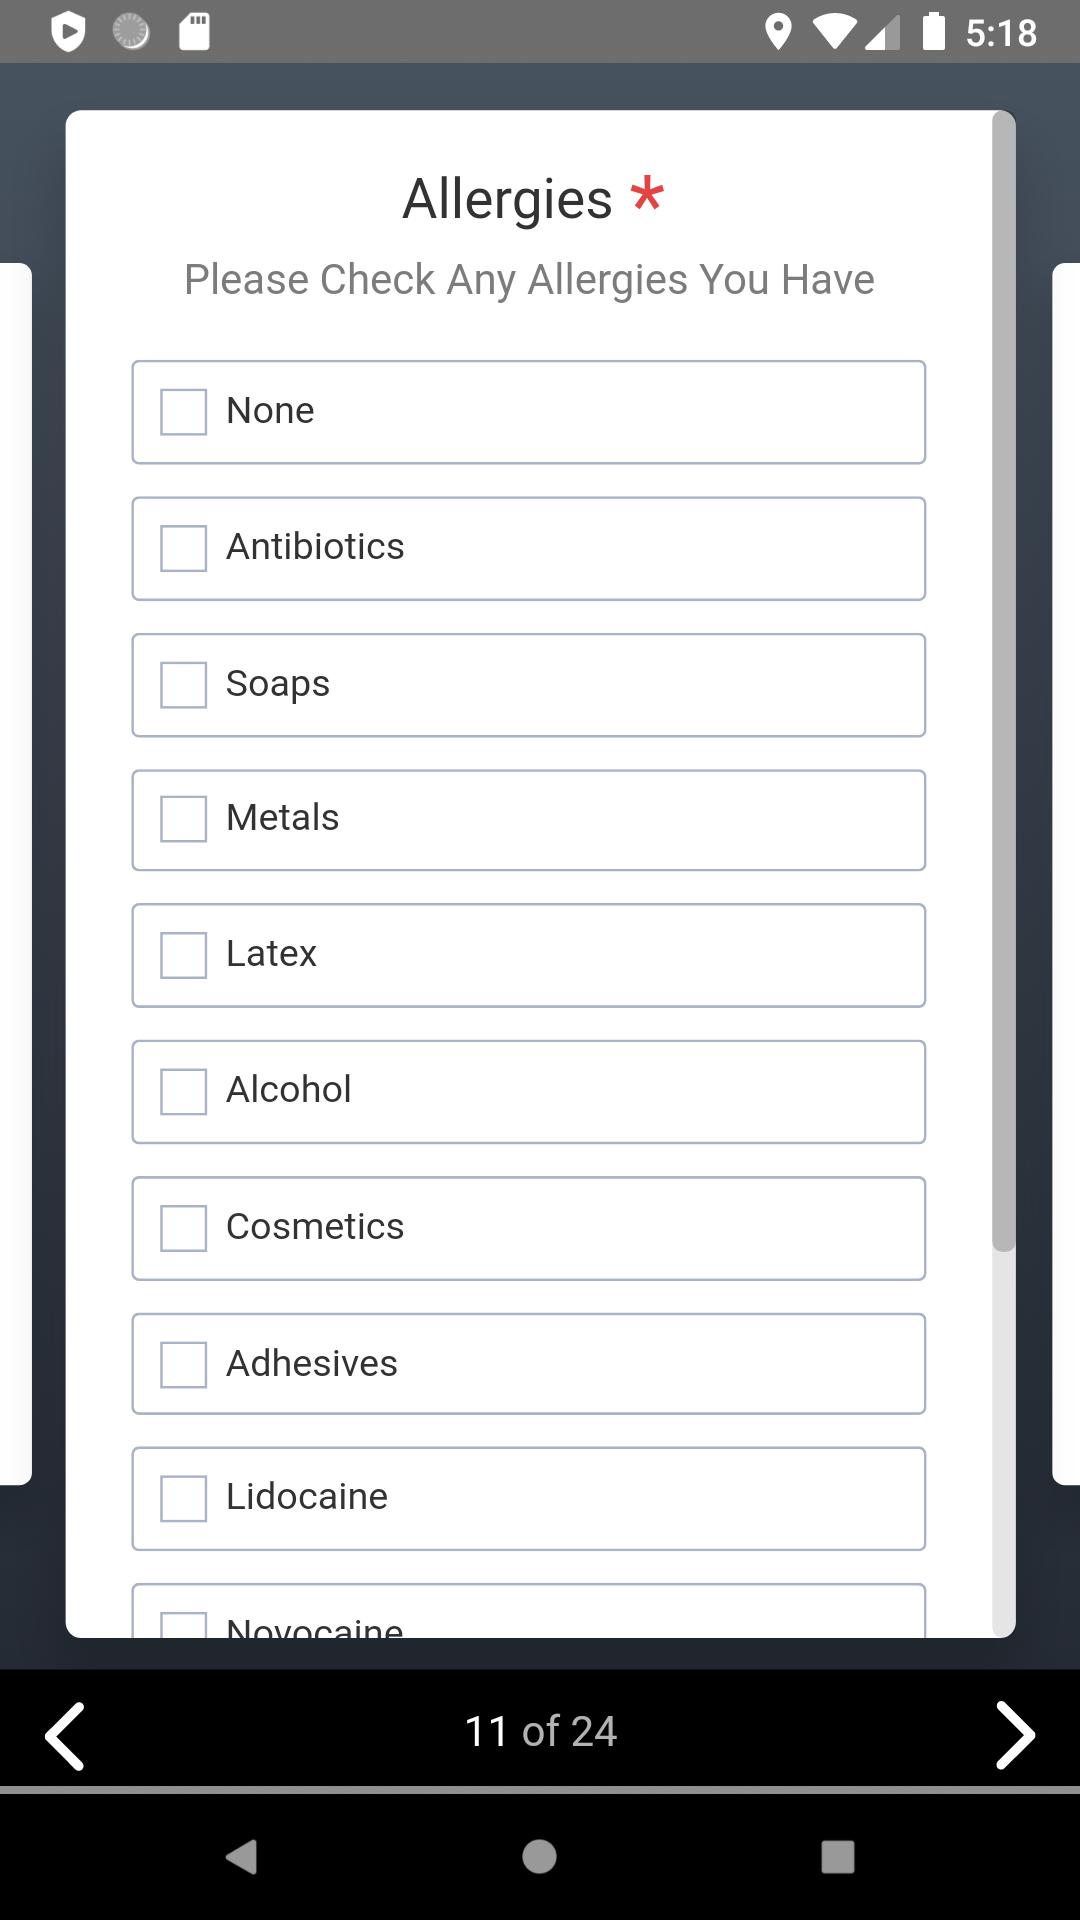The image size is (1080, 1920).
Task: Tap the battery icon in status bar
Action: coord(933,32)
